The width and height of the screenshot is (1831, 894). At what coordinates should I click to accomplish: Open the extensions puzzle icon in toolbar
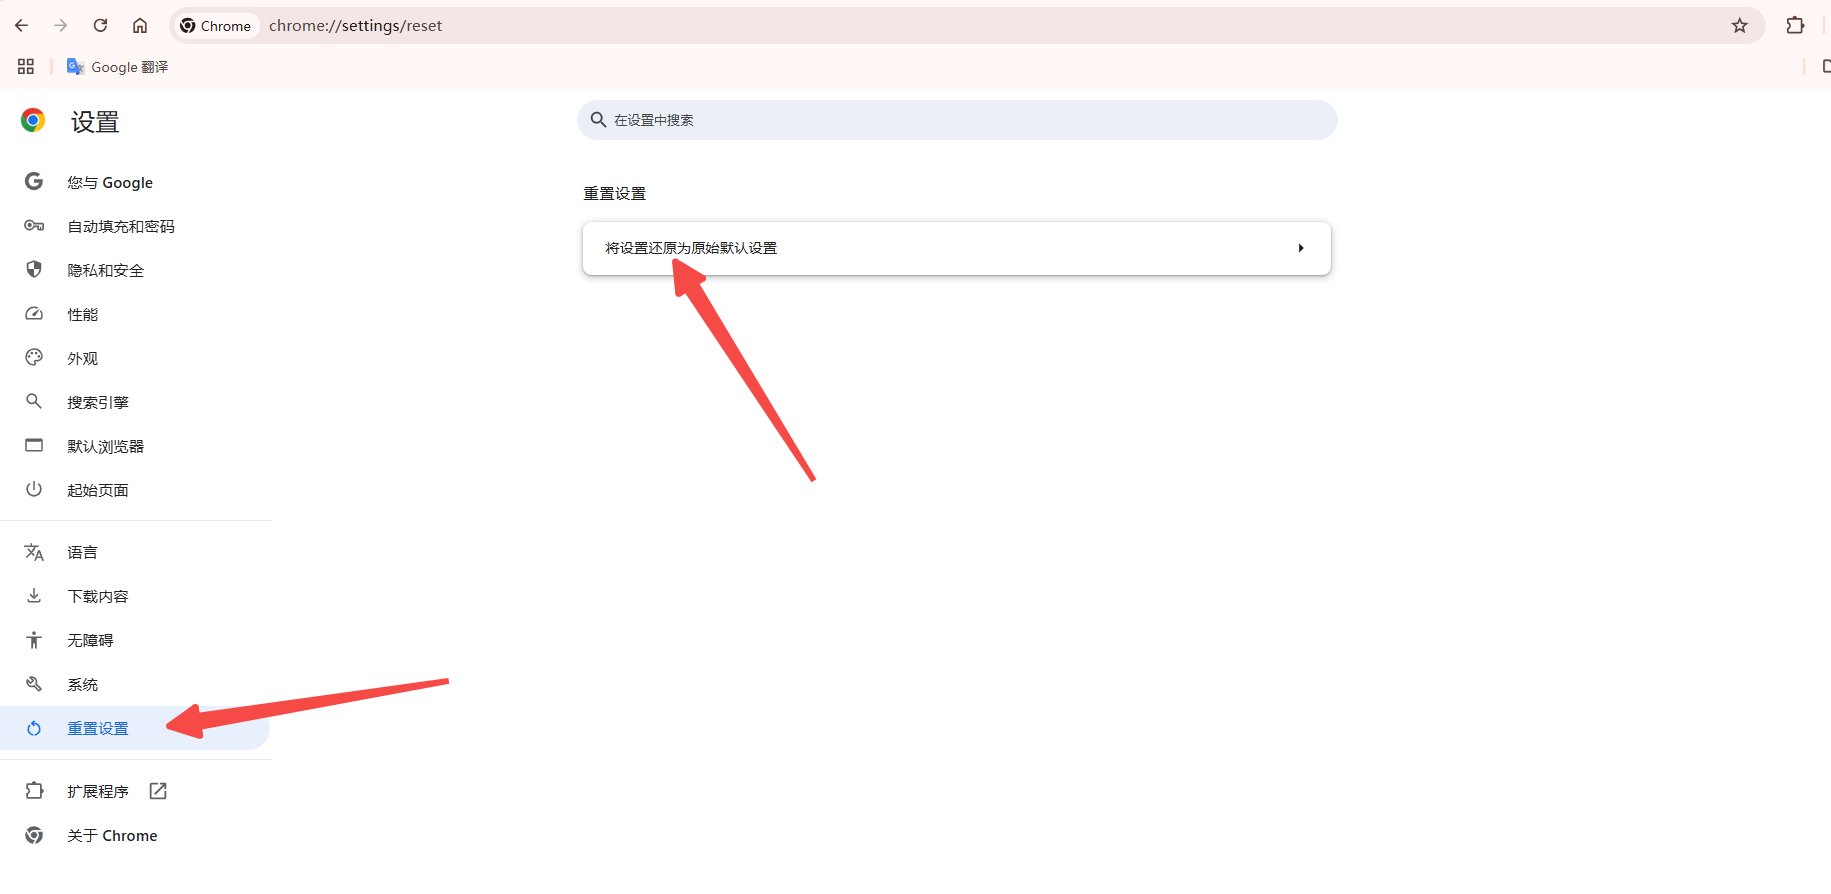pos(1795,25)
